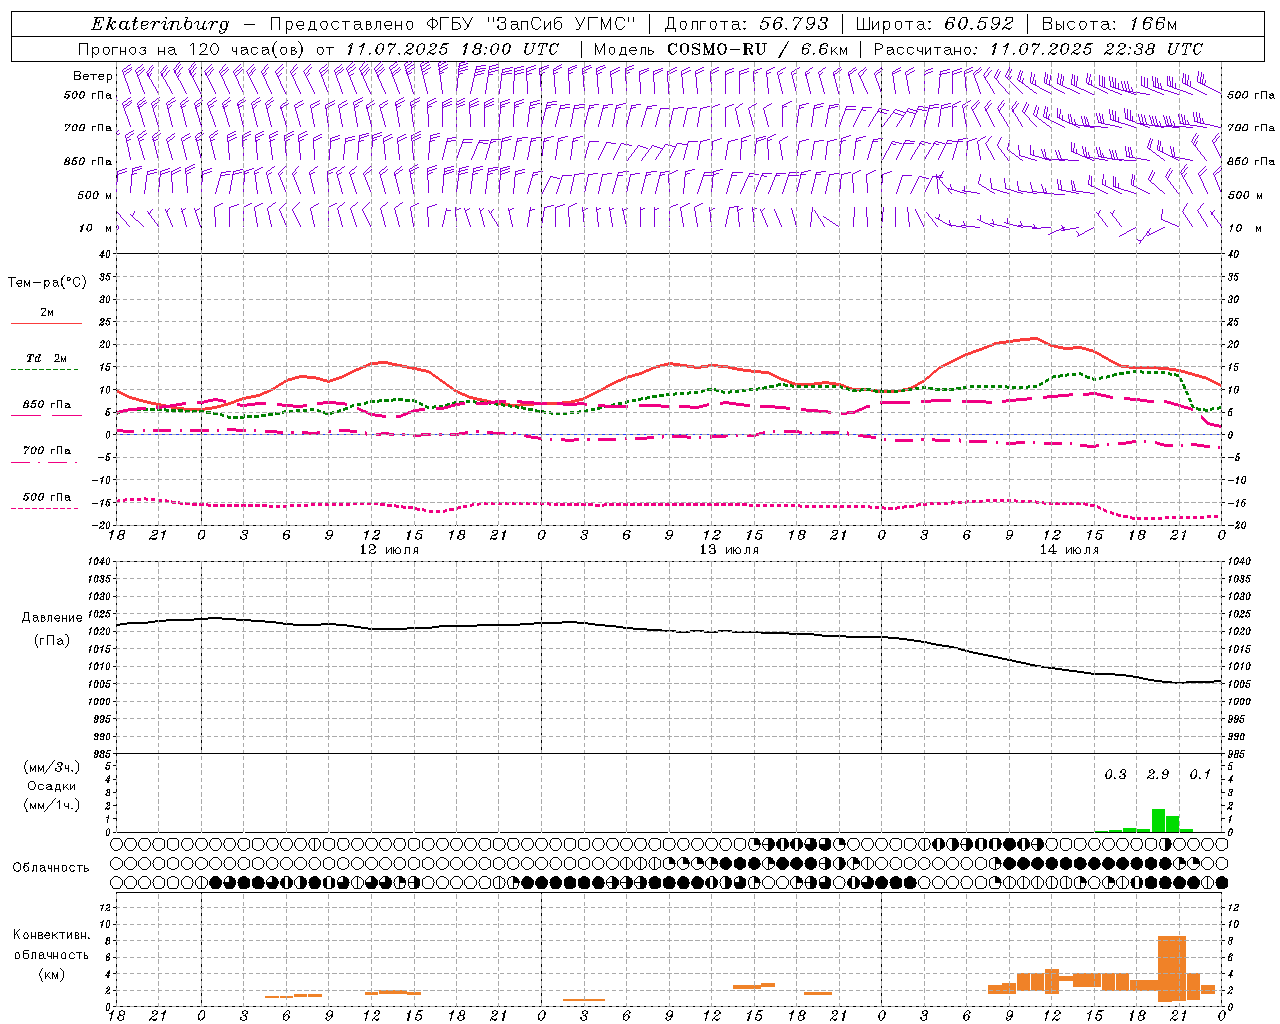
Task: Click the "Широта: 60.592" header field
Action: point(934,24)
